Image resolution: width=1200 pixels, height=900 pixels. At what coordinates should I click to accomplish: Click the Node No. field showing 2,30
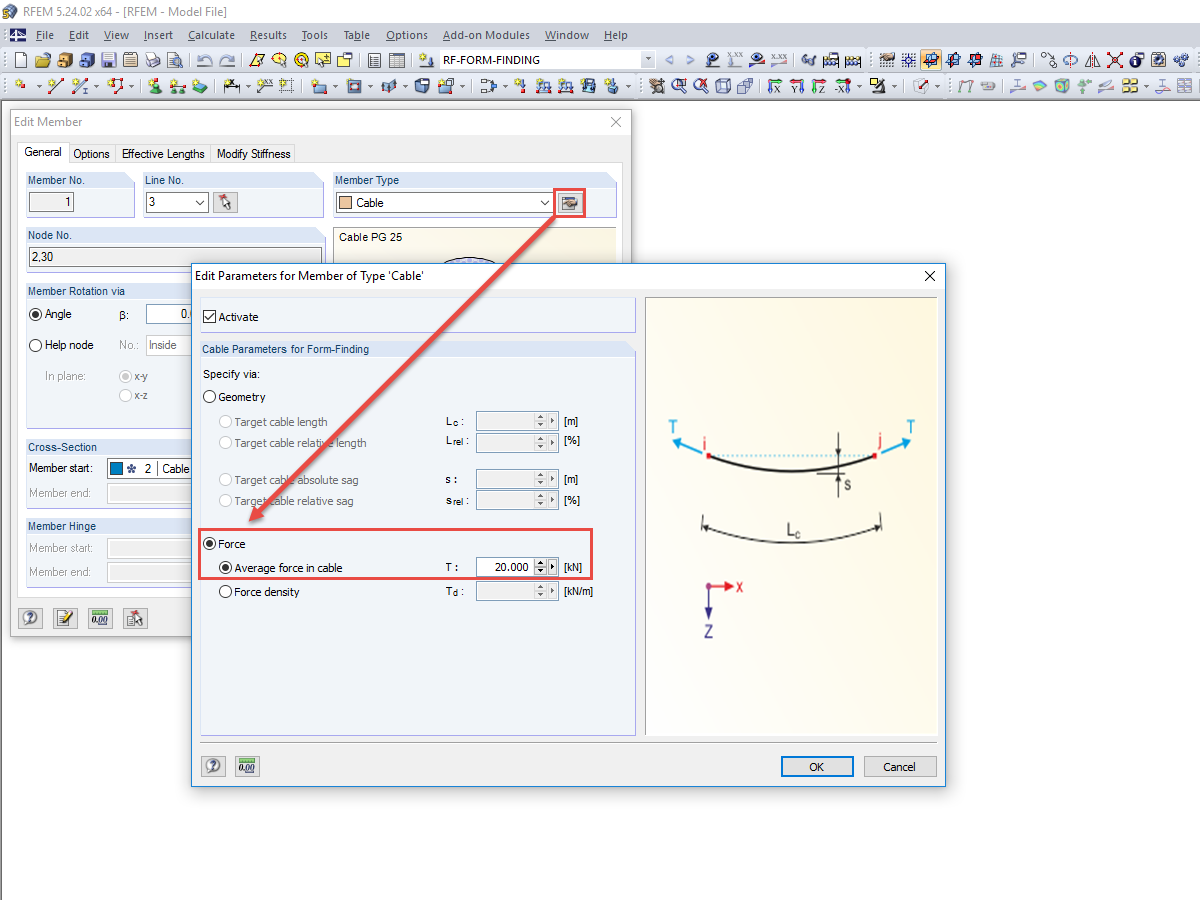pos(175,257)
